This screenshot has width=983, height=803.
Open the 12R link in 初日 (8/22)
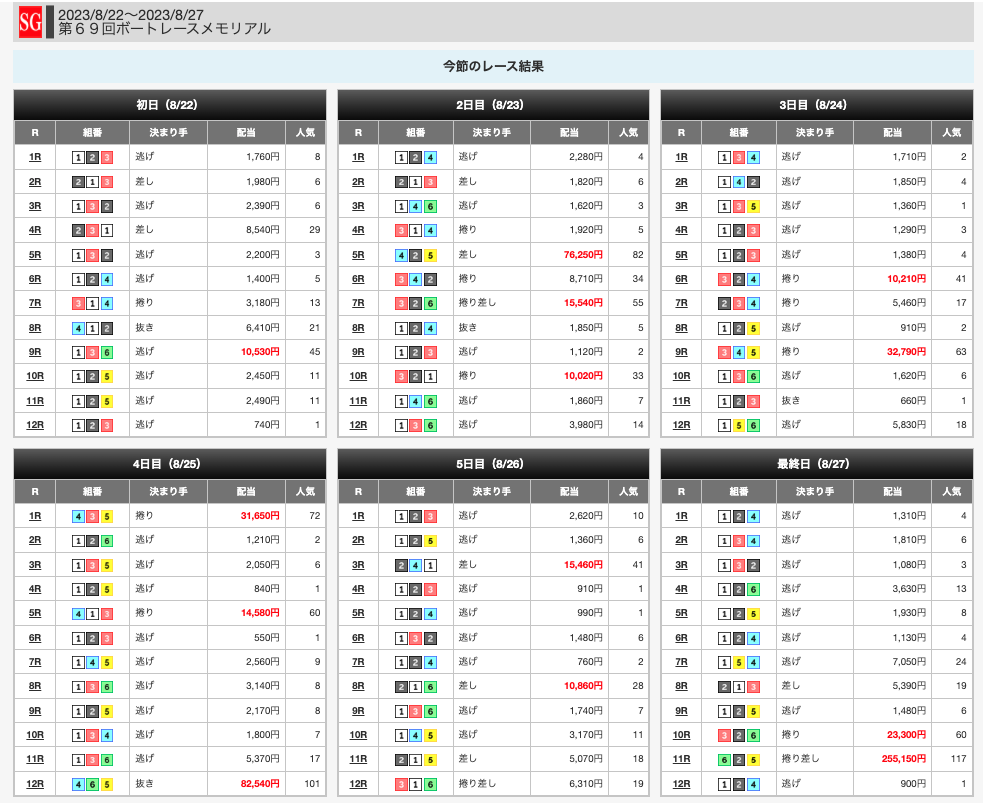click(35, 425)
